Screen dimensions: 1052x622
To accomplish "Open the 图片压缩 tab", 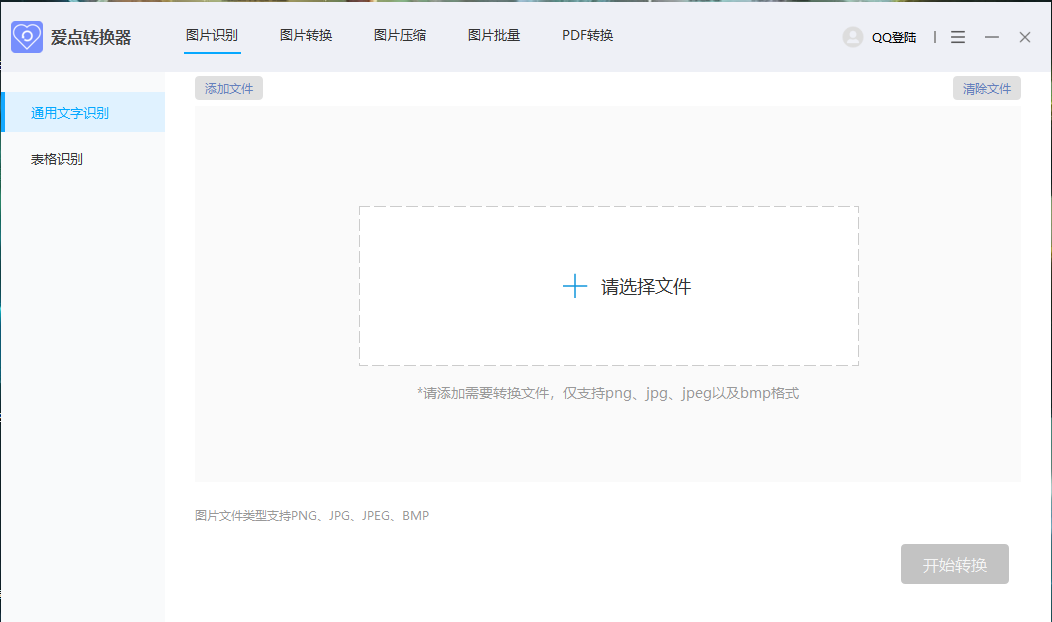I will click(400, 34).
